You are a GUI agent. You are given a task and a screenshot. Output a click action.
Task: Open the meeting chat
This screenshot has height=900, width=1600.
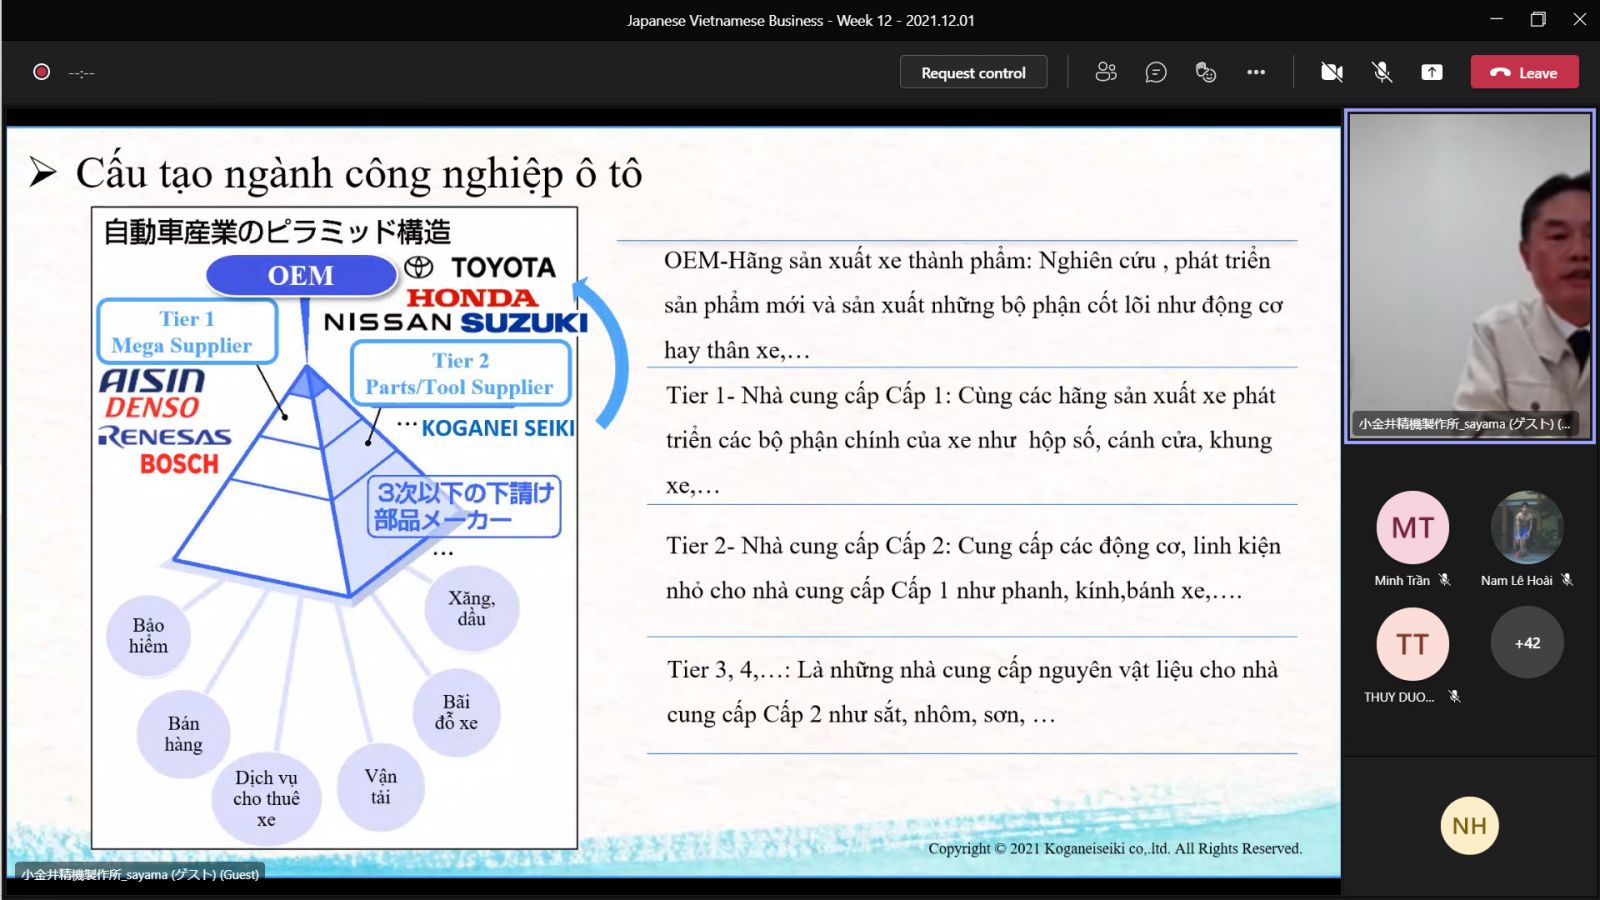click(1156, 72)
